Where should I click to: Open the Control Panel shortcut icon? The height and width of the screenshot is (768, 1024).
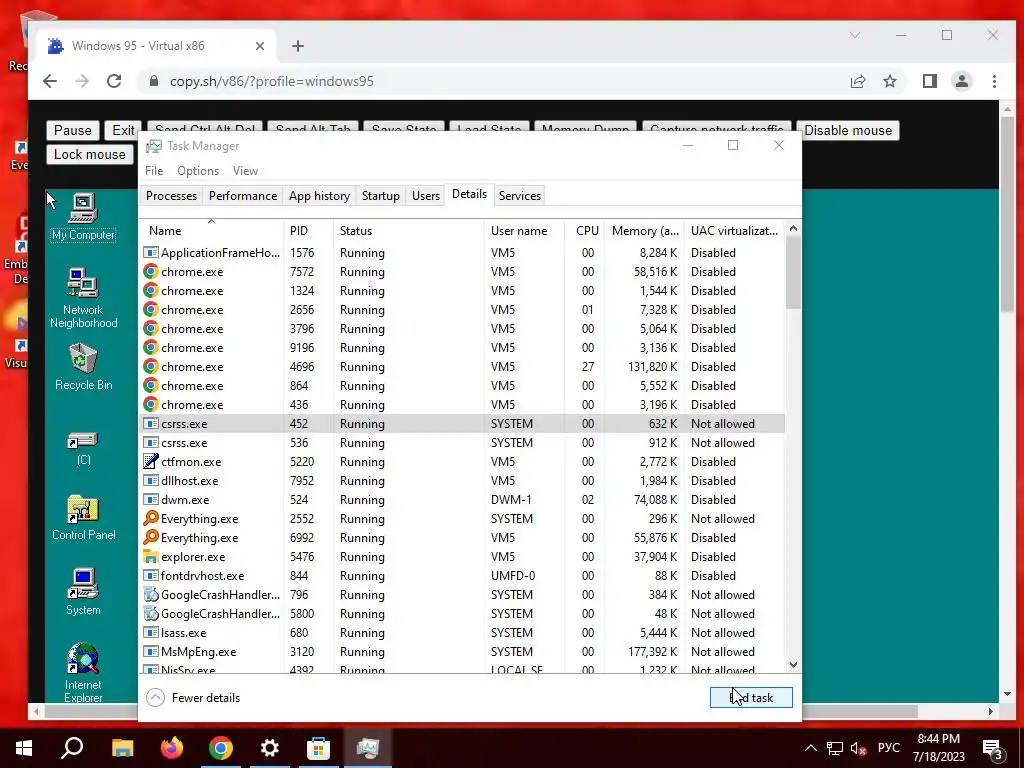click(x=83, y=518)
